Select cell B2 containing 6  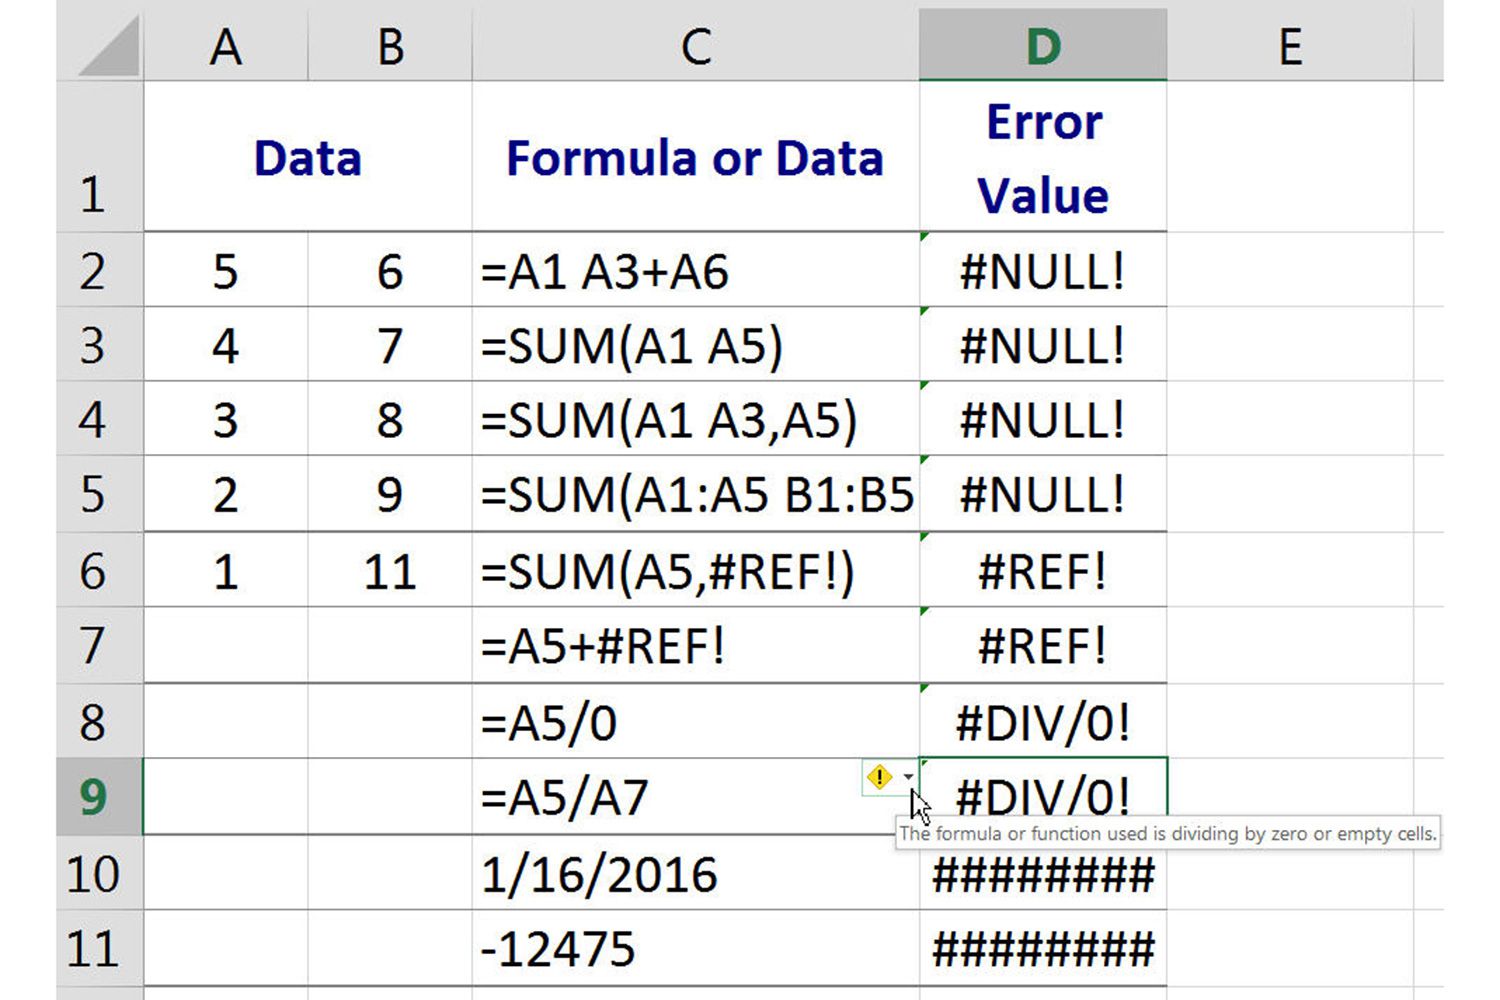390,270
